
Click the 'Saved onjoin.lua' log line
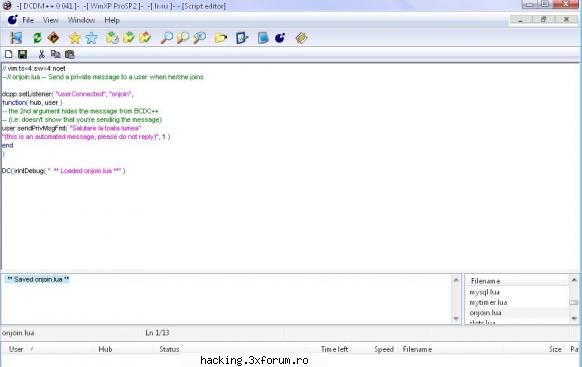pos(38,279)
